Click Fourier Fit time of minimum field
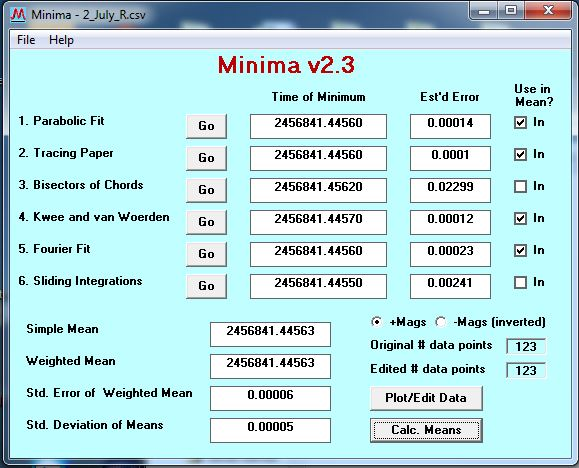Viewport: 579px width, 468px height. coord(318,254)
